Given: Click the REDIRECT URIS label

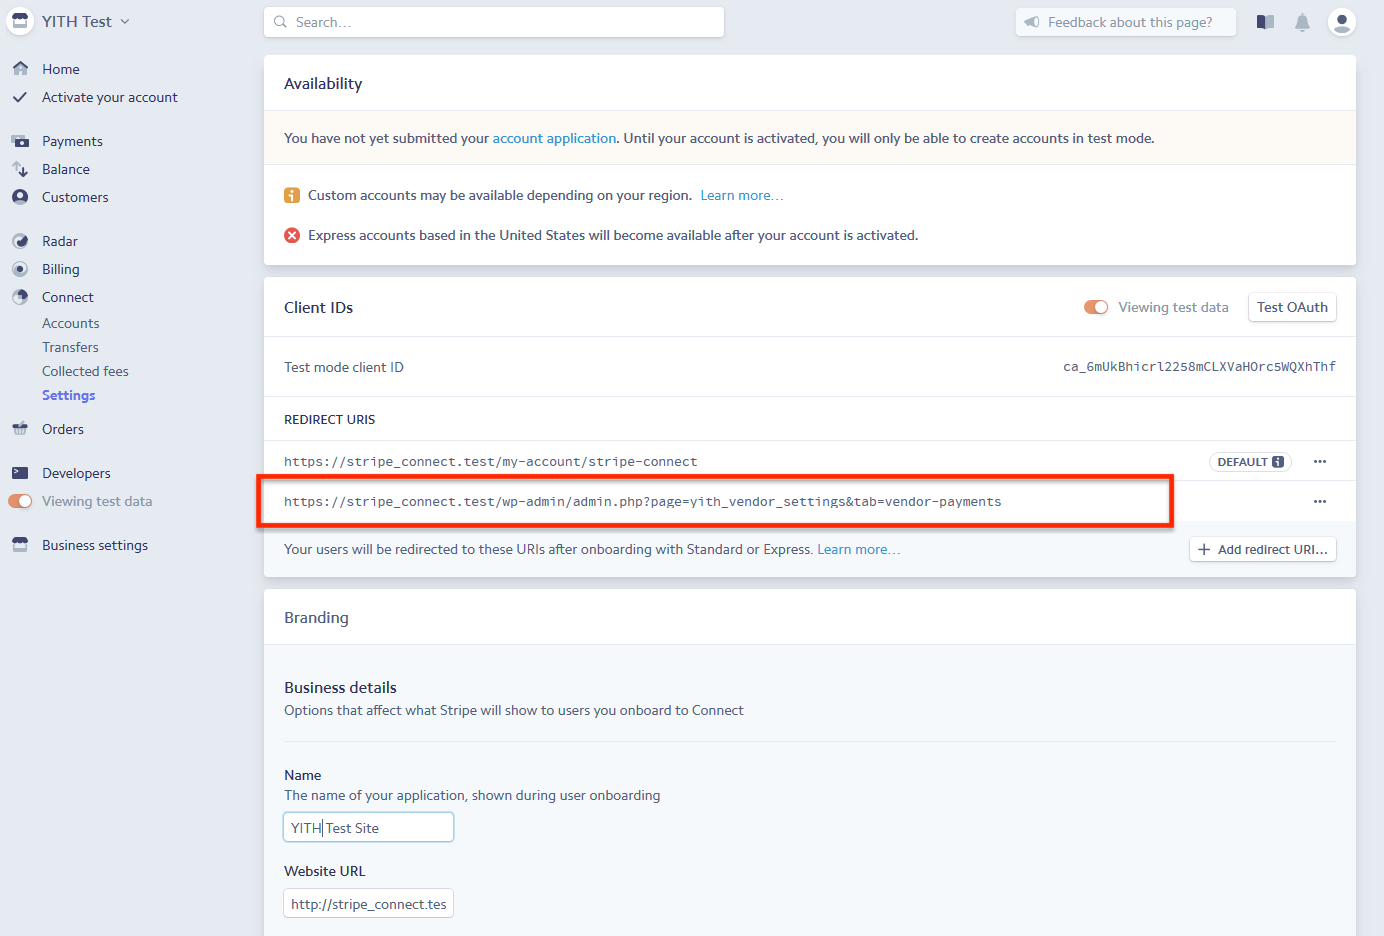Looking at the screenshot, I should 329,419.
